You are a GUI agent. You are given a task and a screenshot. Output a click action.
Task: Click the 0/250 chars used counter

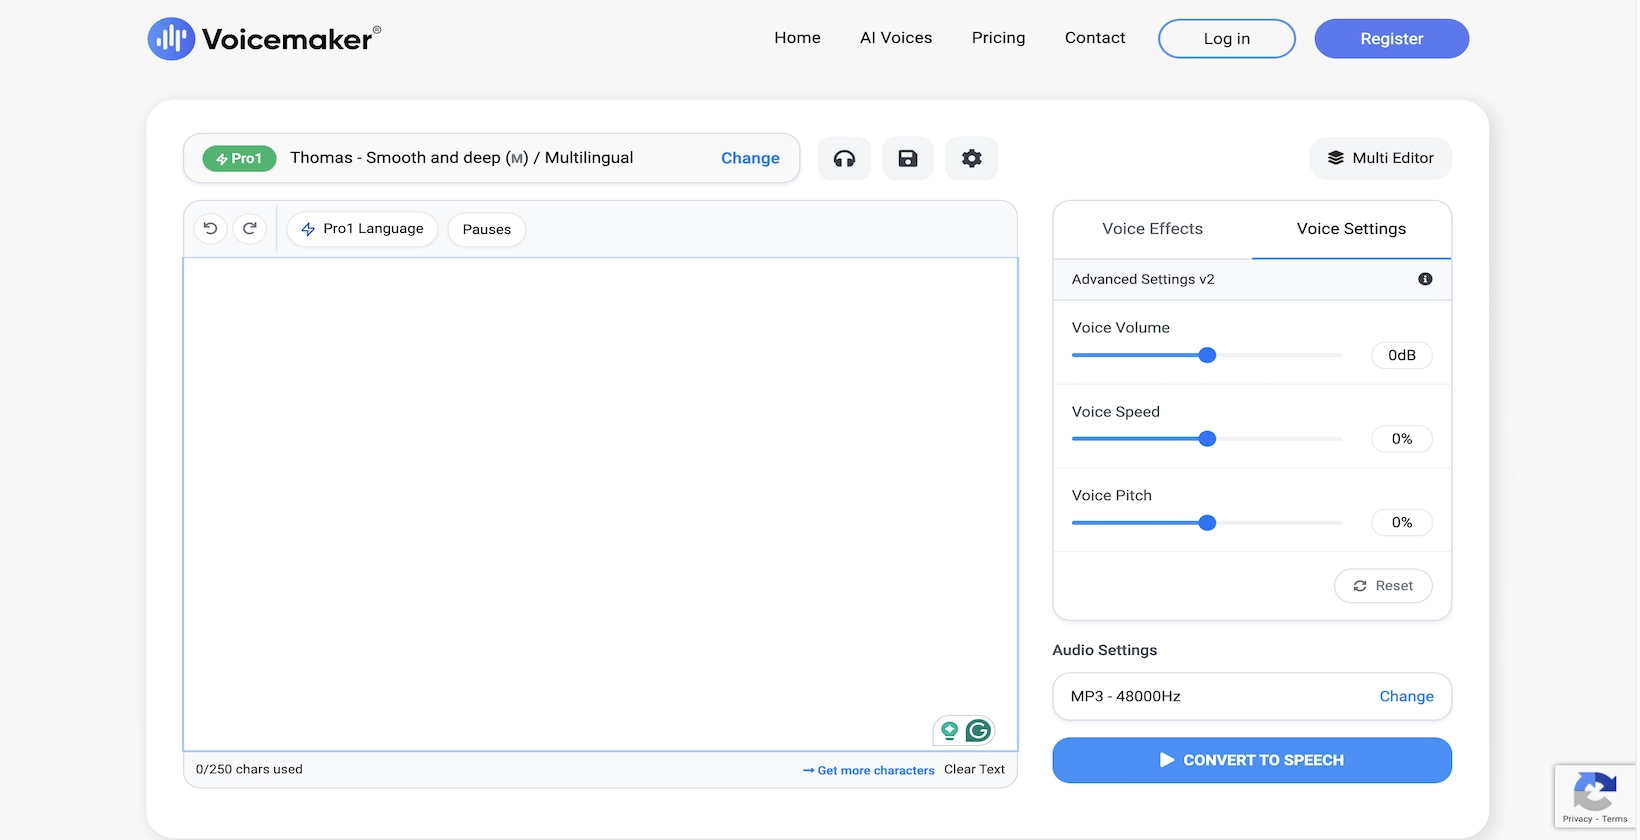point(249,769)
